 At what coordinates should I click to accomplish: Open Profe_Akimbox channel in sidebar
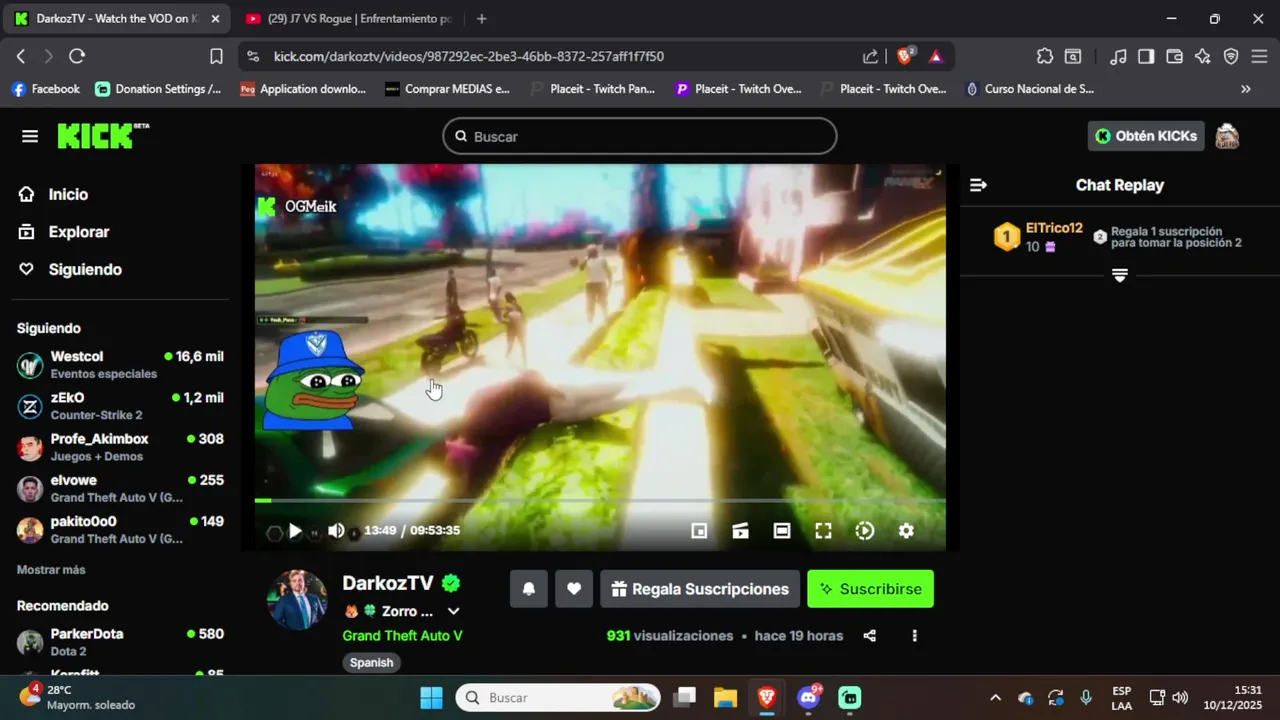[120, 447]
